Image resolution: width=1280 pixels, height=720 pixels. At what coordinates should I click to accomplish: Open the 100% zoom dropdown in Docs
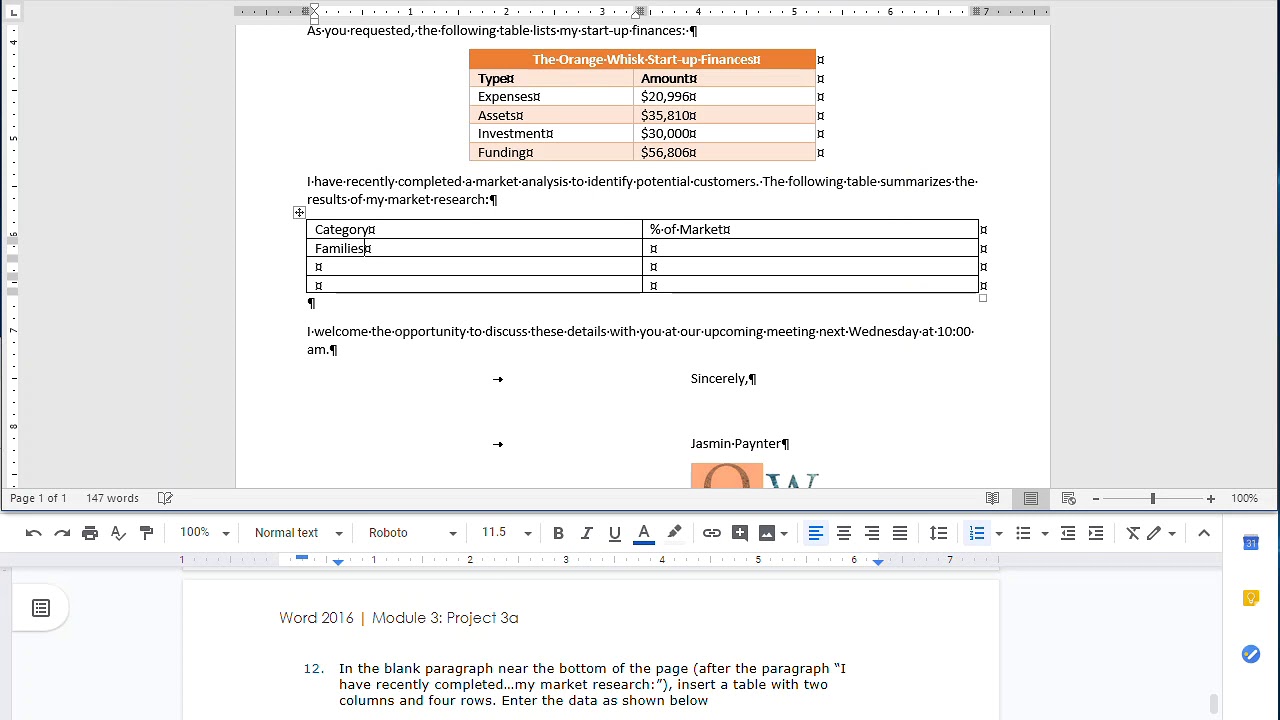point(204,533)
